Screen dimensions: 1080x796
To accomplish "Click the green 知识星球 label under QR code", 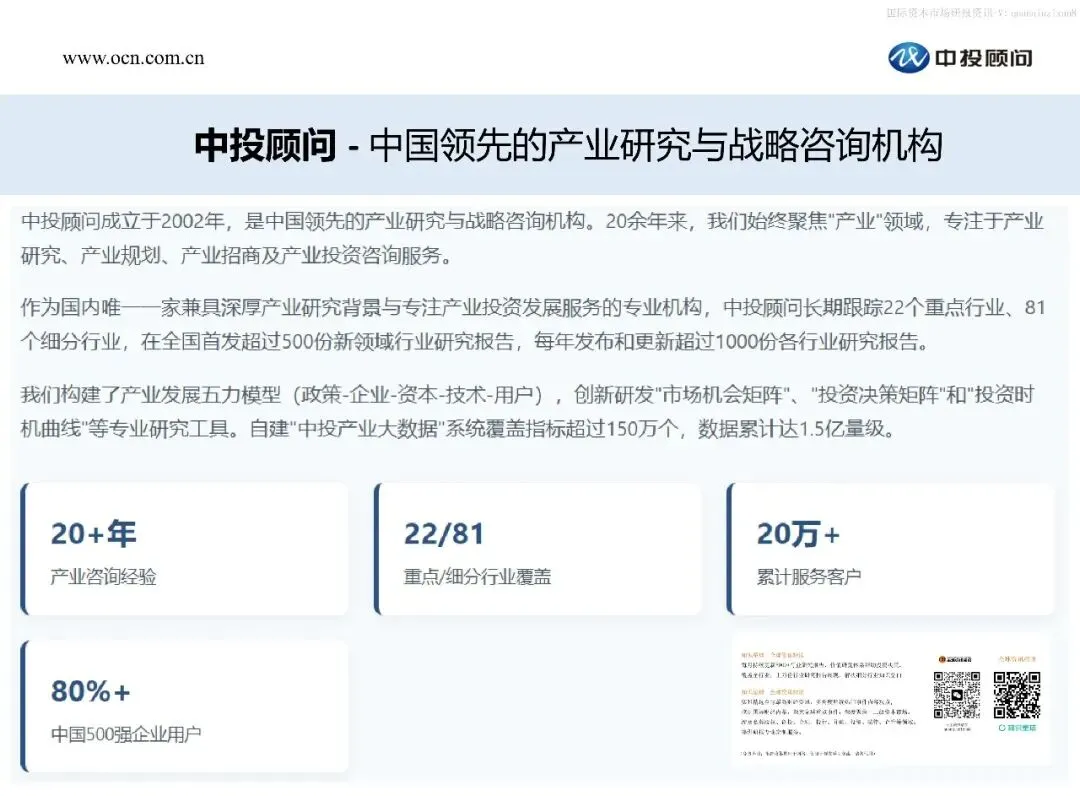I will [1017, 728].
